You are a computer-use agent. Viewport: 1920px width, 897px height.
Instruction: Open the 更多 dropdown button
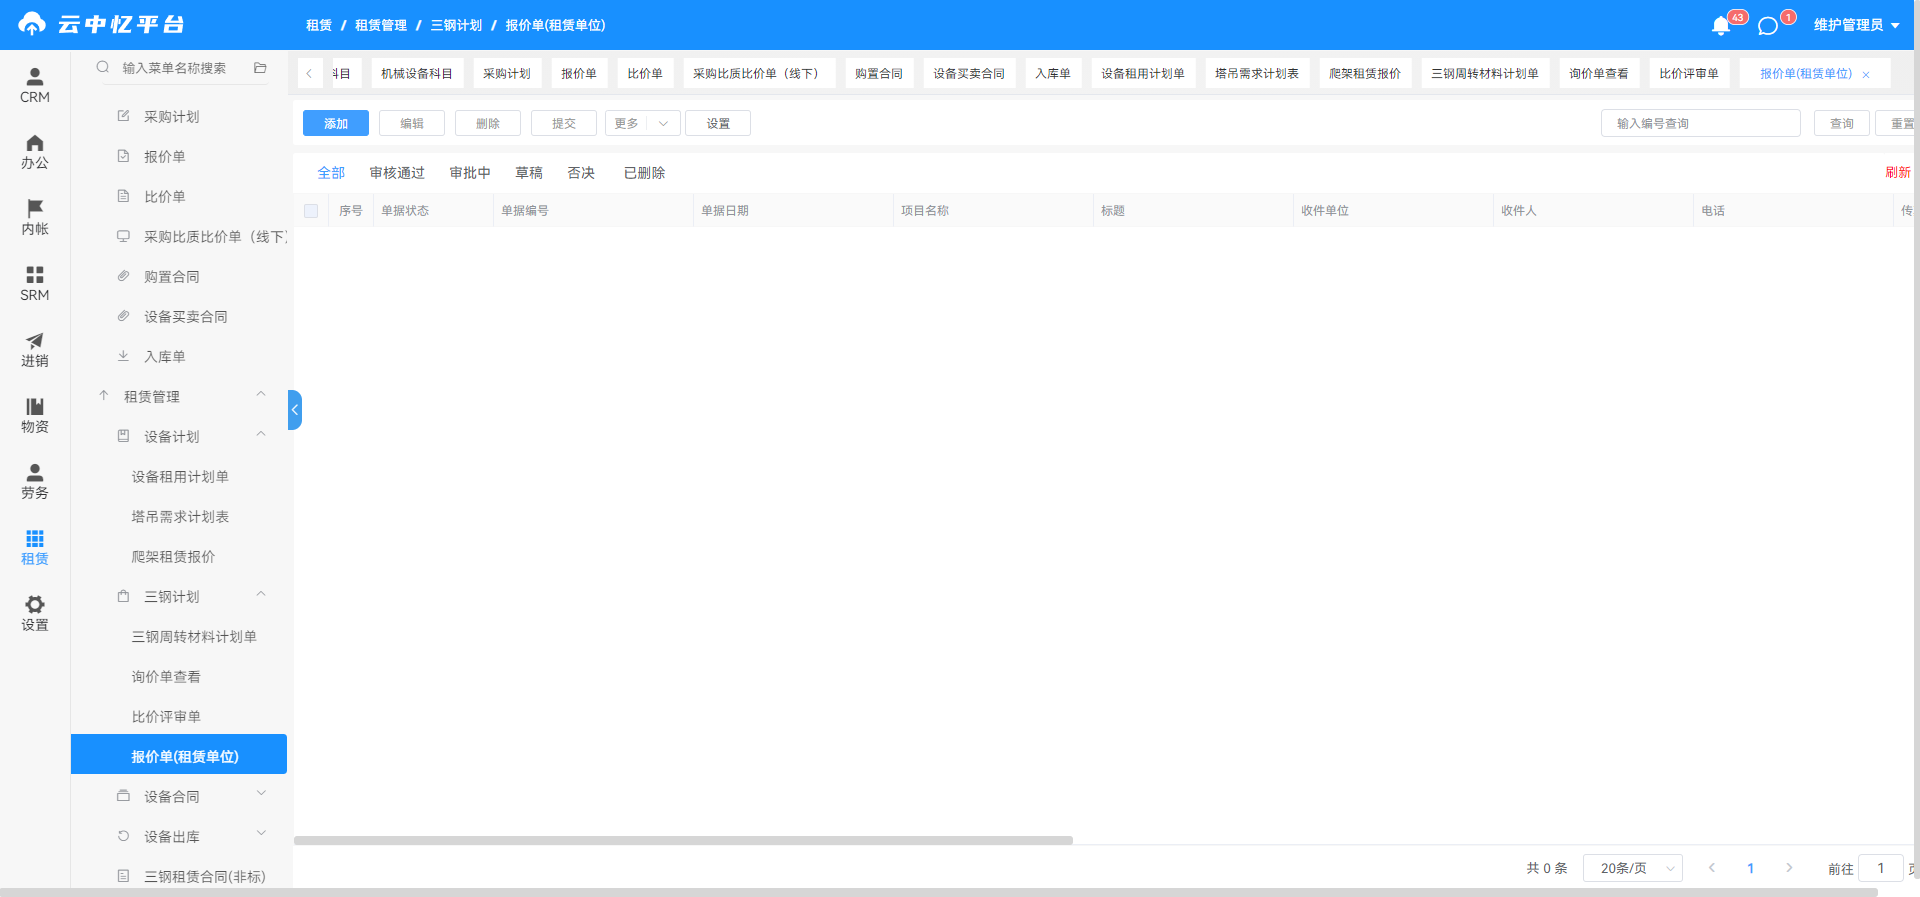tap(642, 123)
